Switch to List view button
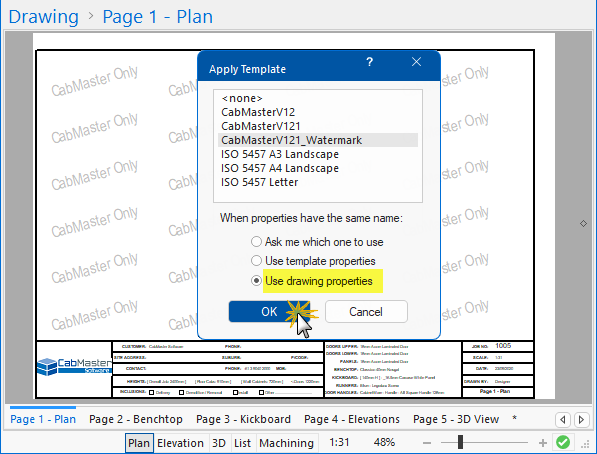 point(243,443)
